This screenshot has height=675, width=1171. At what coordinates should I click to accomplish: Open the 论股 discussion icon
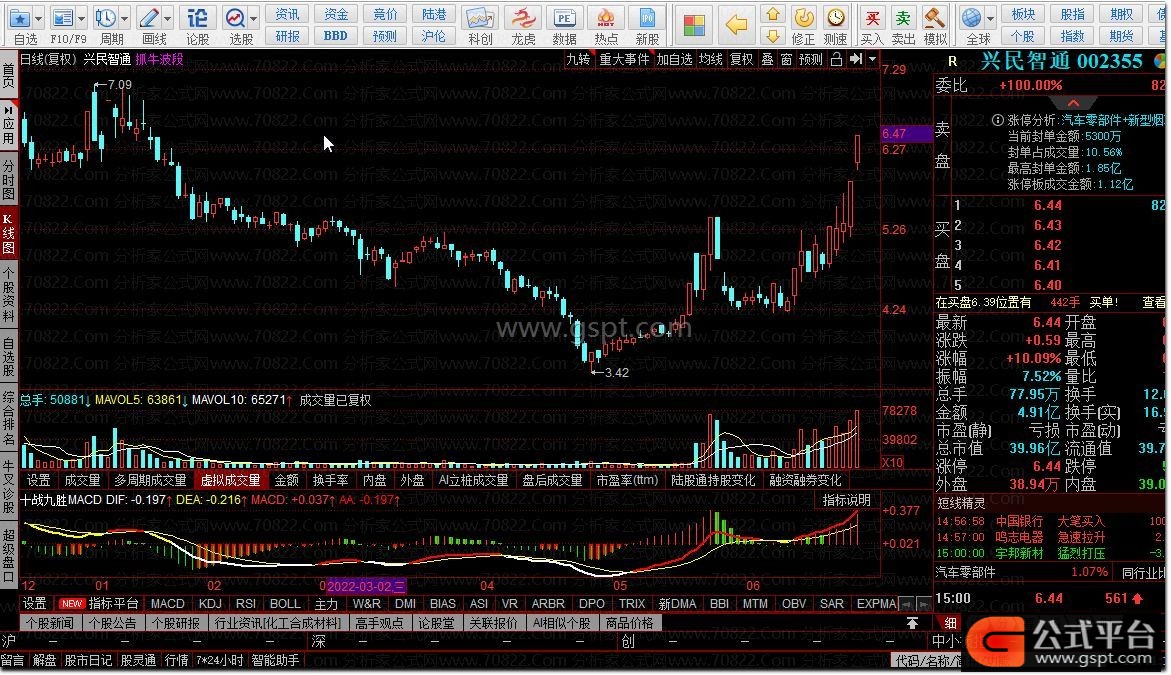[x=198, y=18]
